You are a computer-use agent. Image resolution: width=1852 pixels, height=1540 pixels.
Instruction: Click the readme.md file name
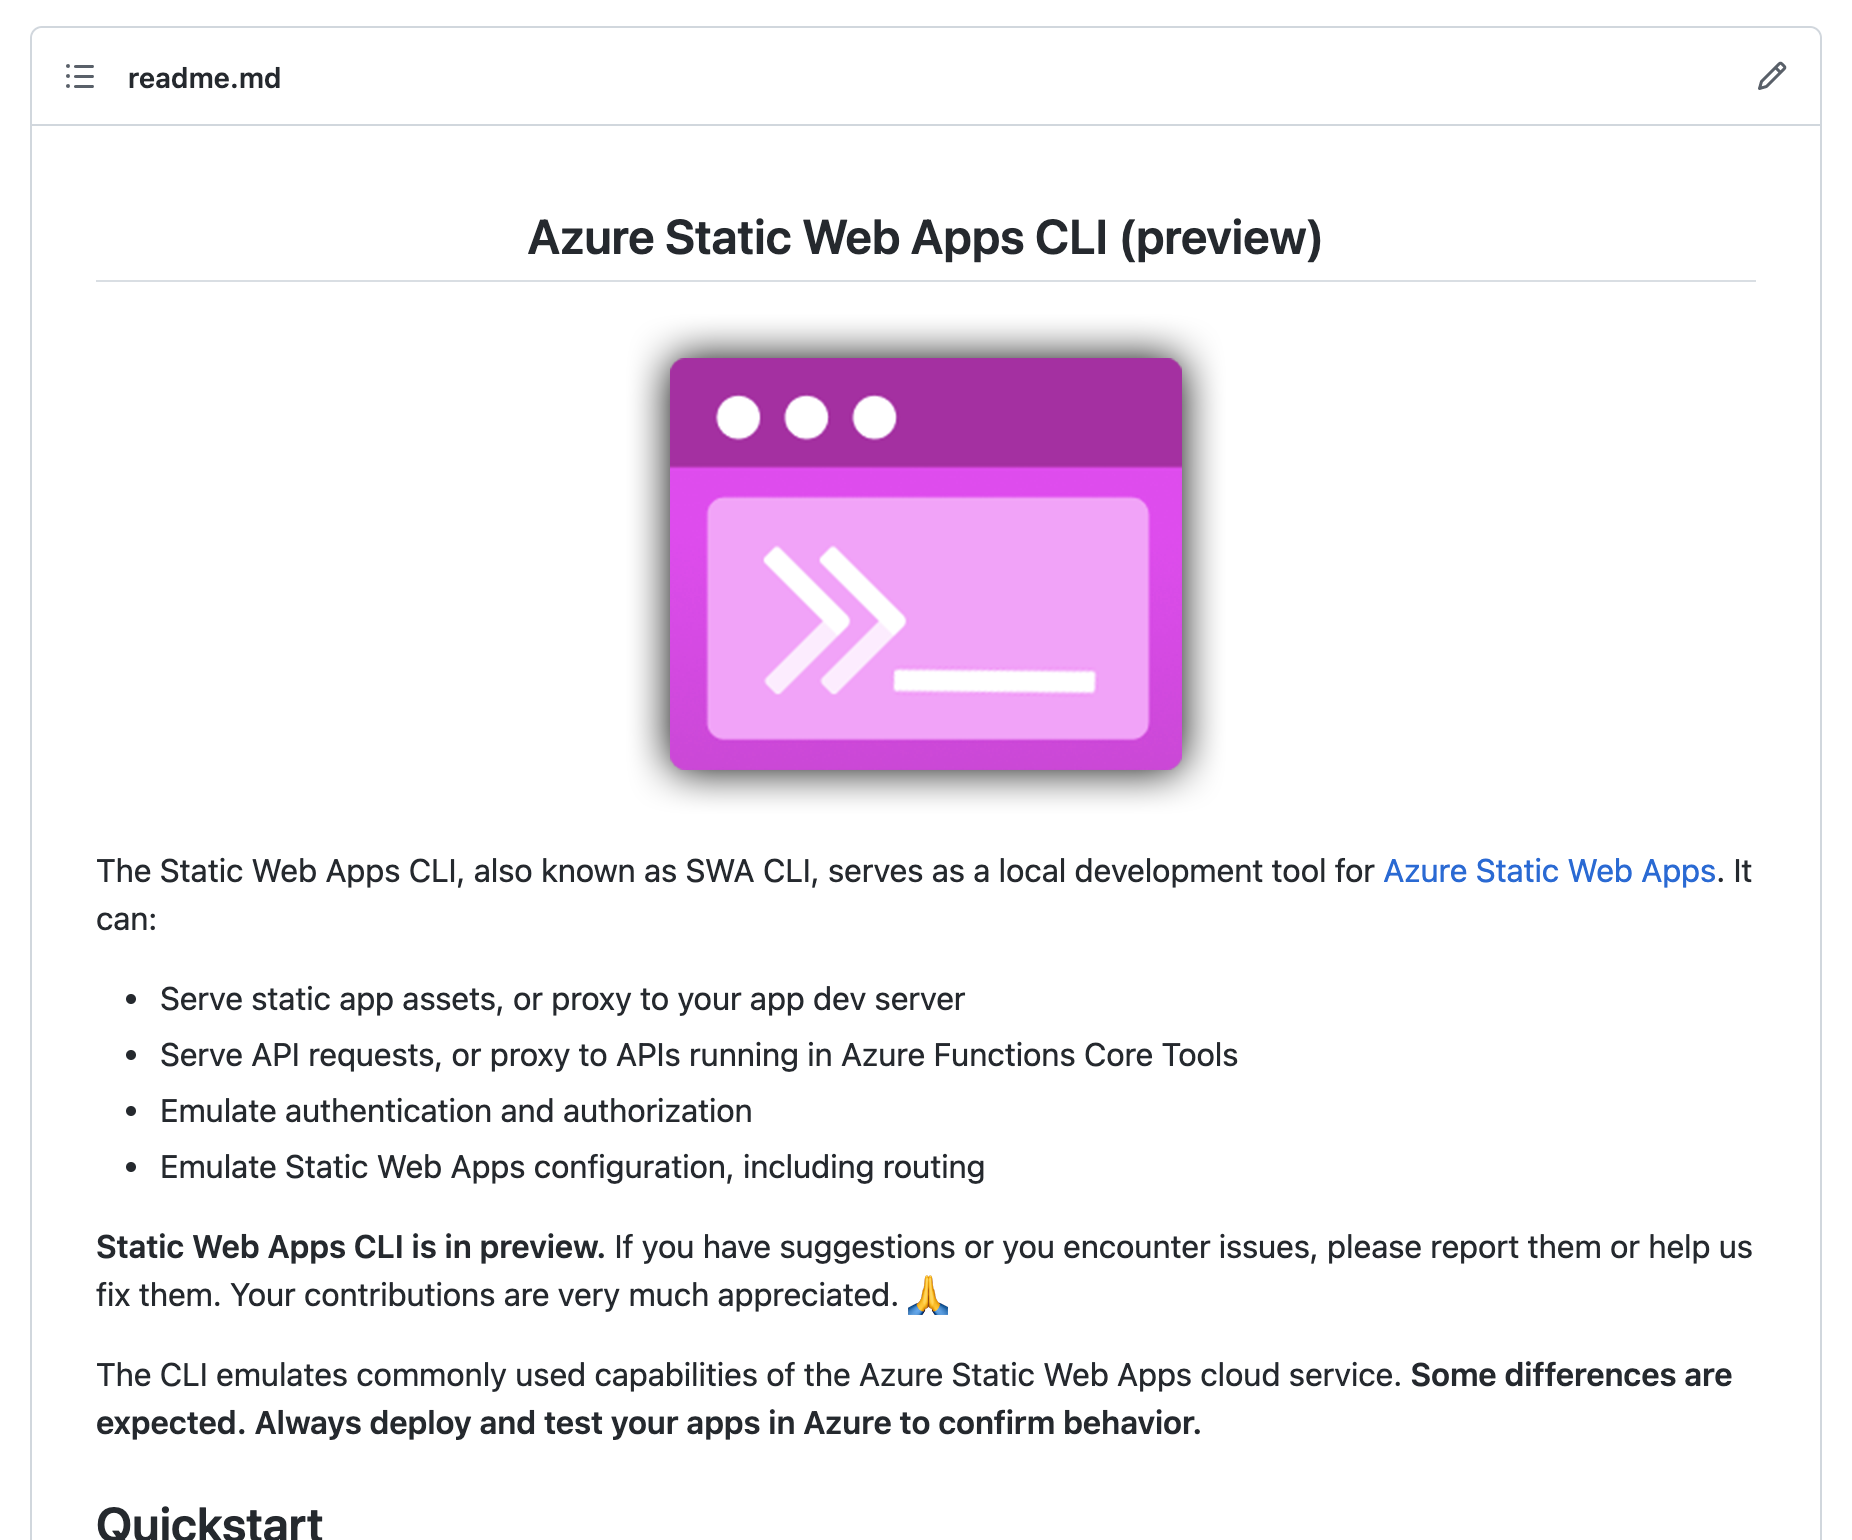[x=204, y=78]
